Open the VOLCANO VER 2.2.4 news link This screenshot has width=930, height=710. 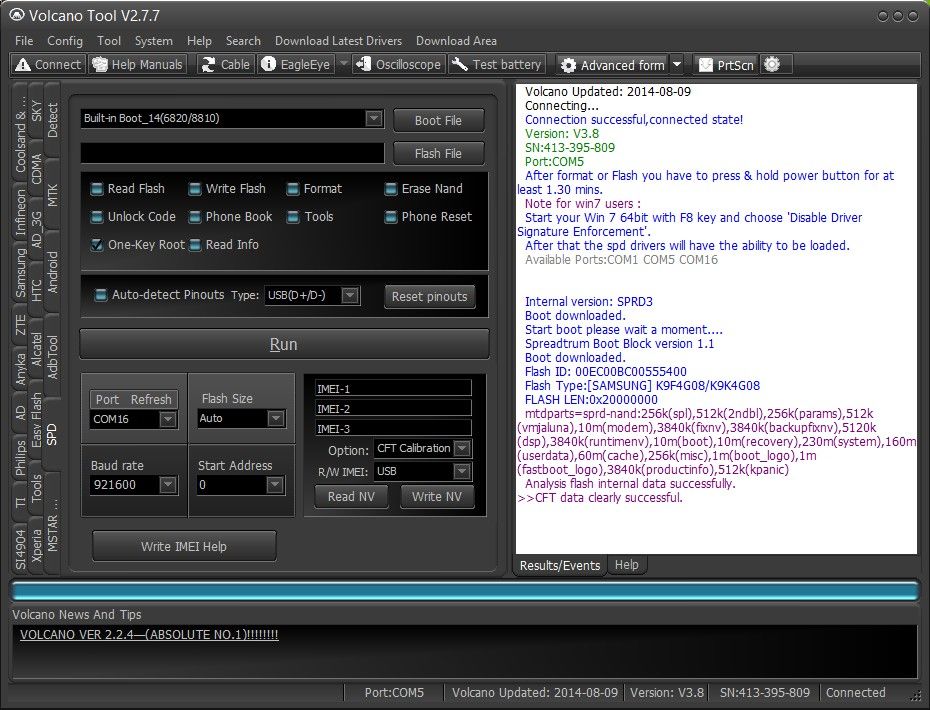tap(149, 635)
